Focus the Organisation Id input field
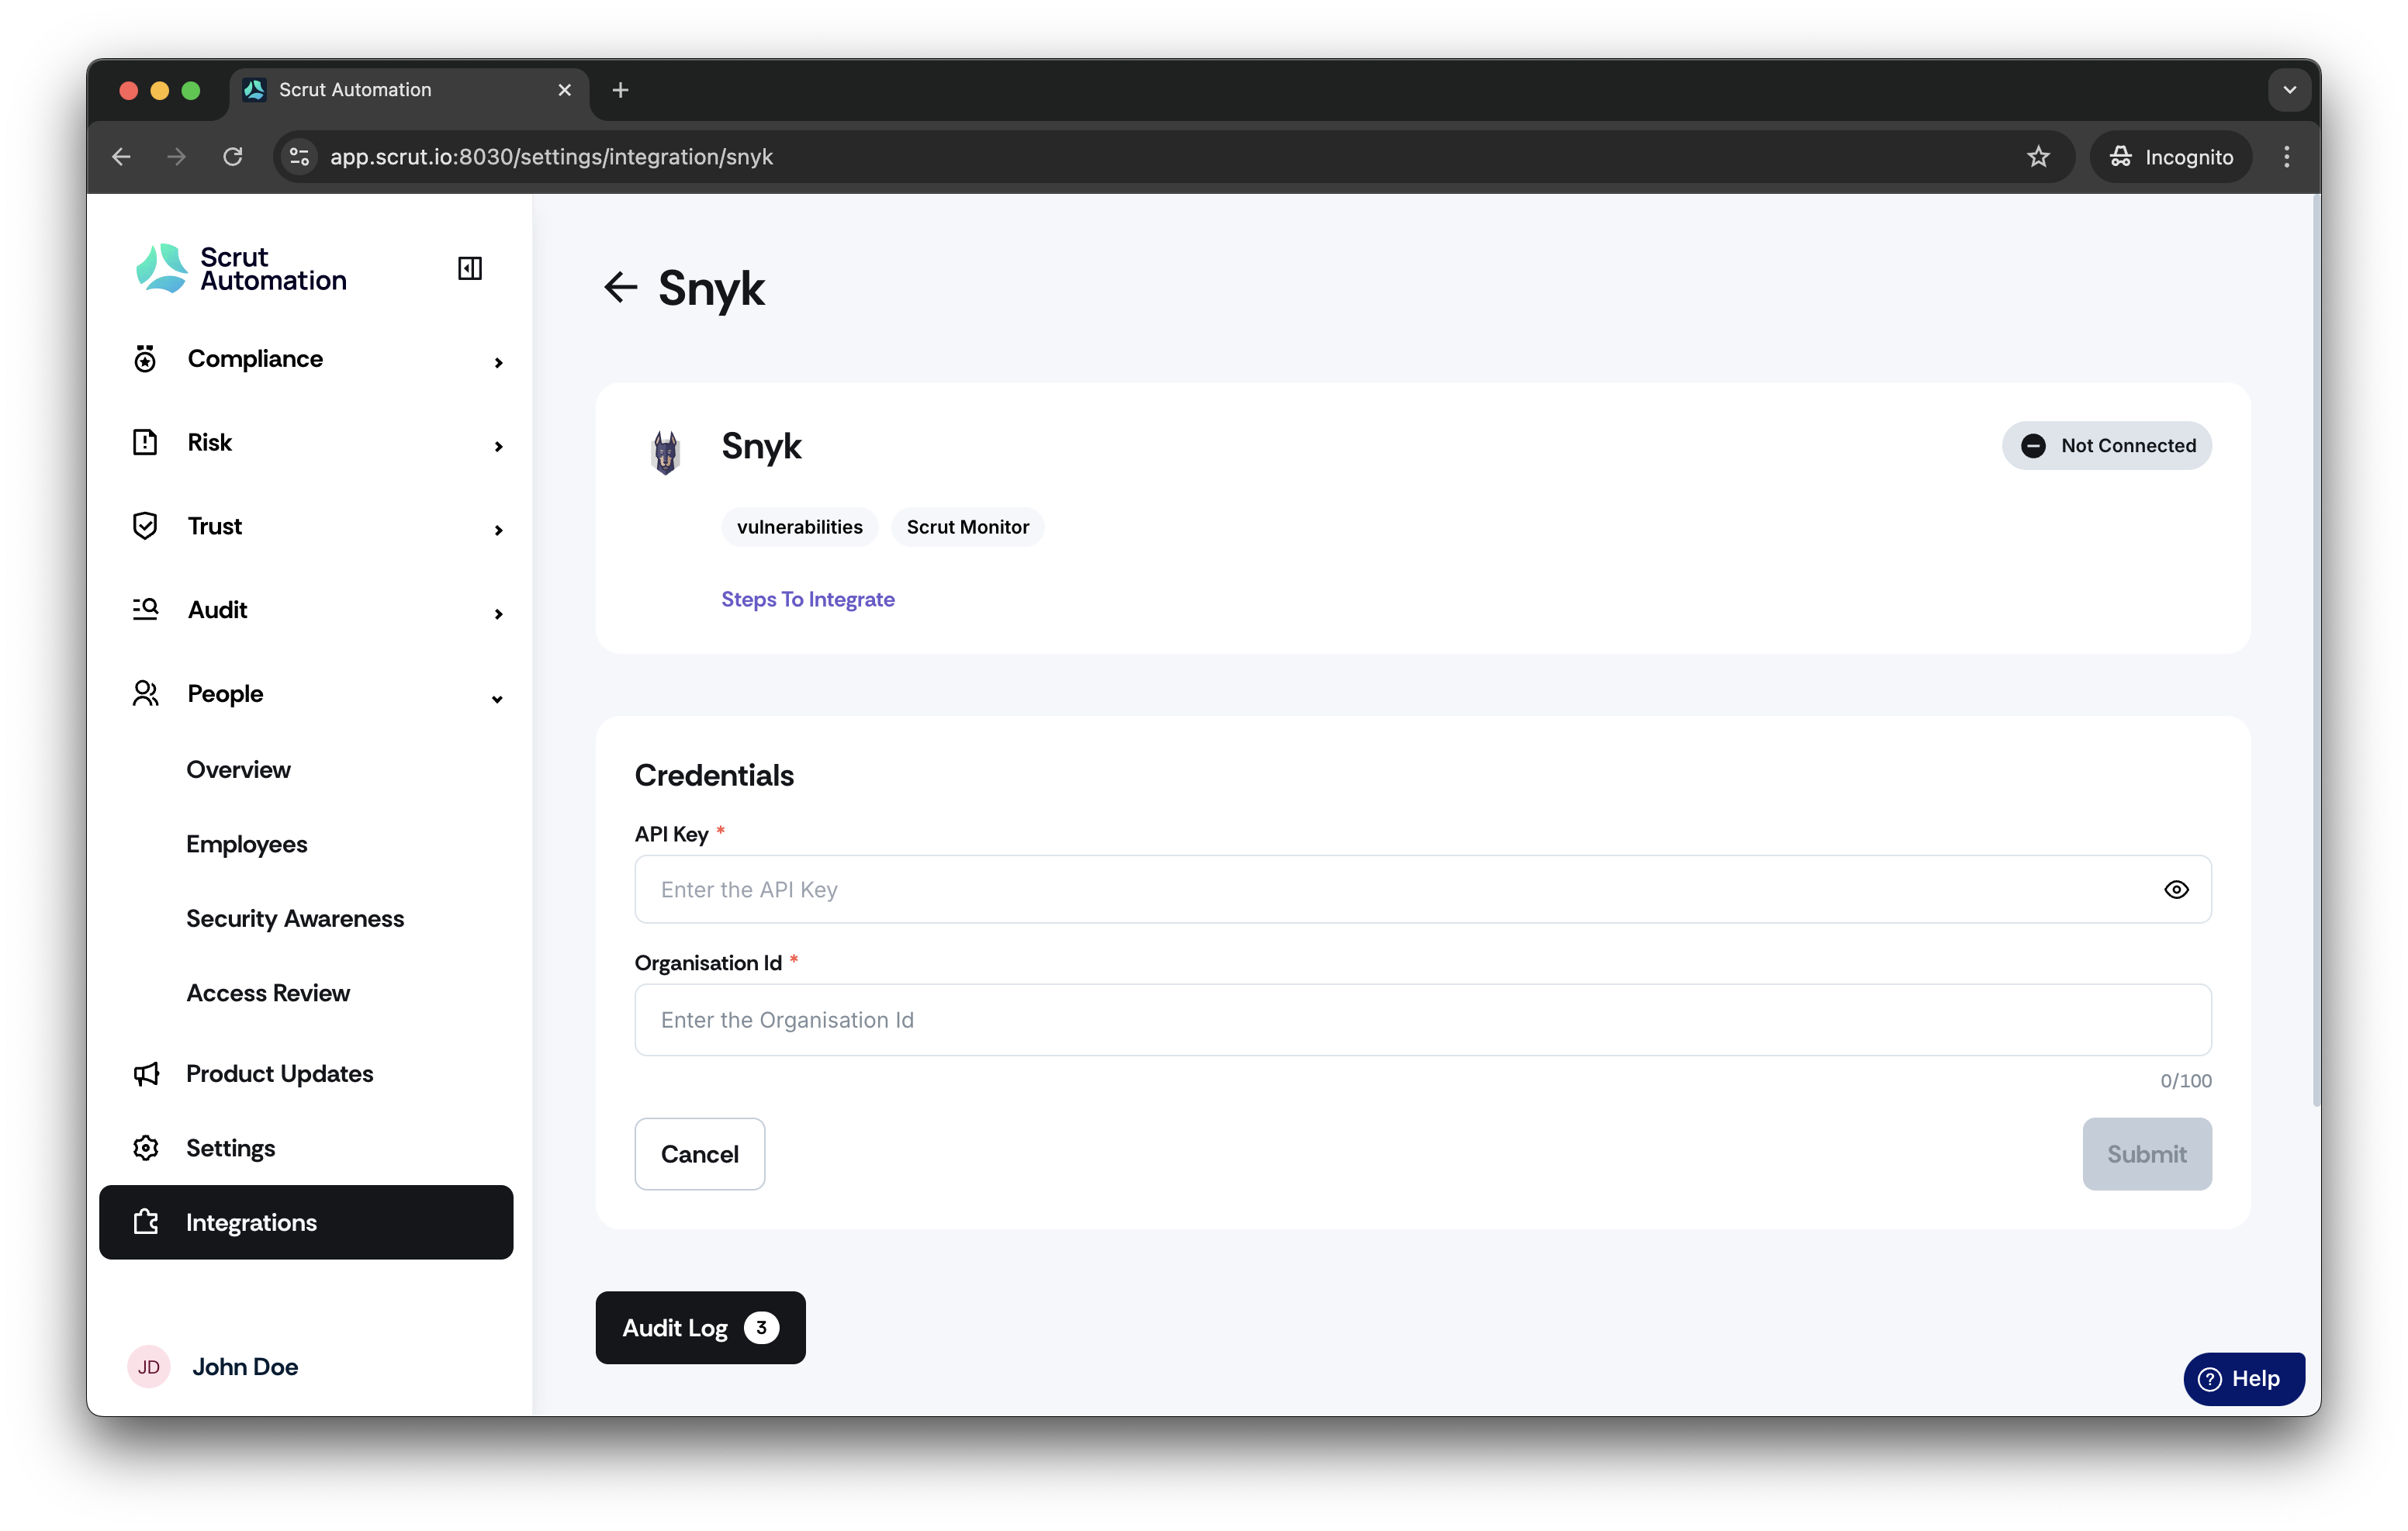The image size is (2408, 1531). 1422,1019
